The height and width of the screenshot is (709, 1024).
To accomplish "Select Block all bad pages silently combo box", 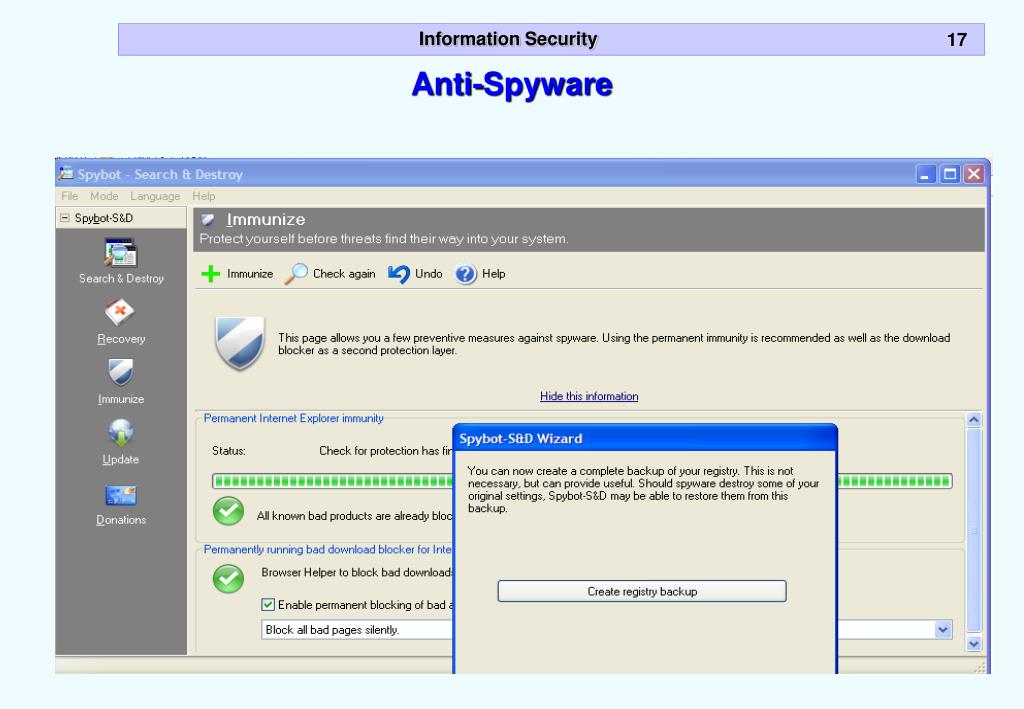I will (x=607, y=630).
